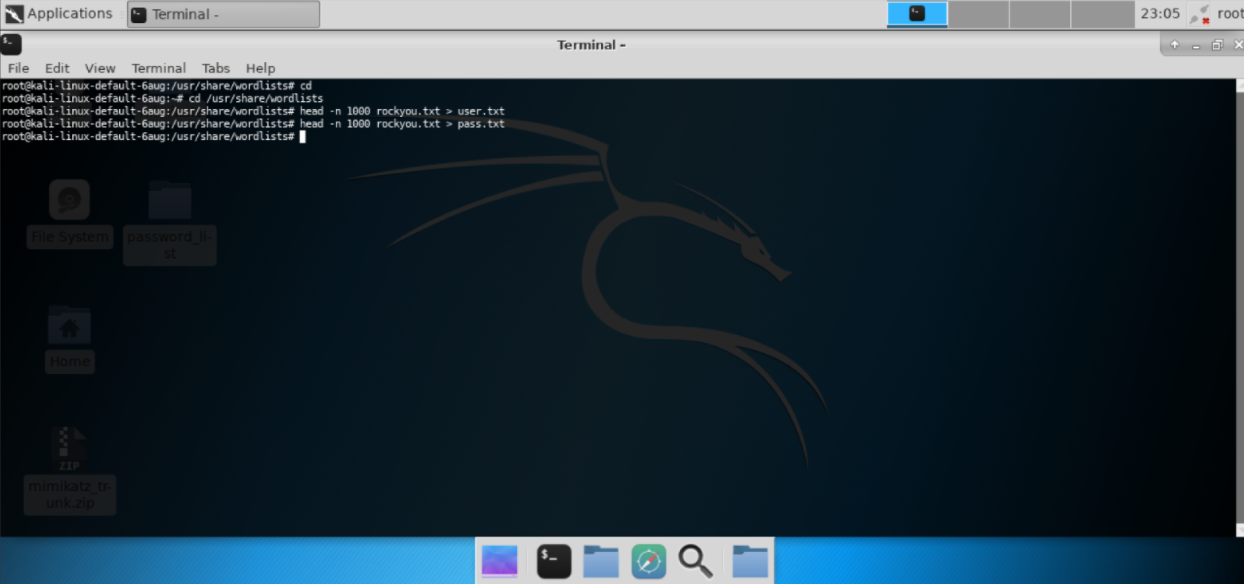Open the Terminal menu in the menu bar

[158, 68]
